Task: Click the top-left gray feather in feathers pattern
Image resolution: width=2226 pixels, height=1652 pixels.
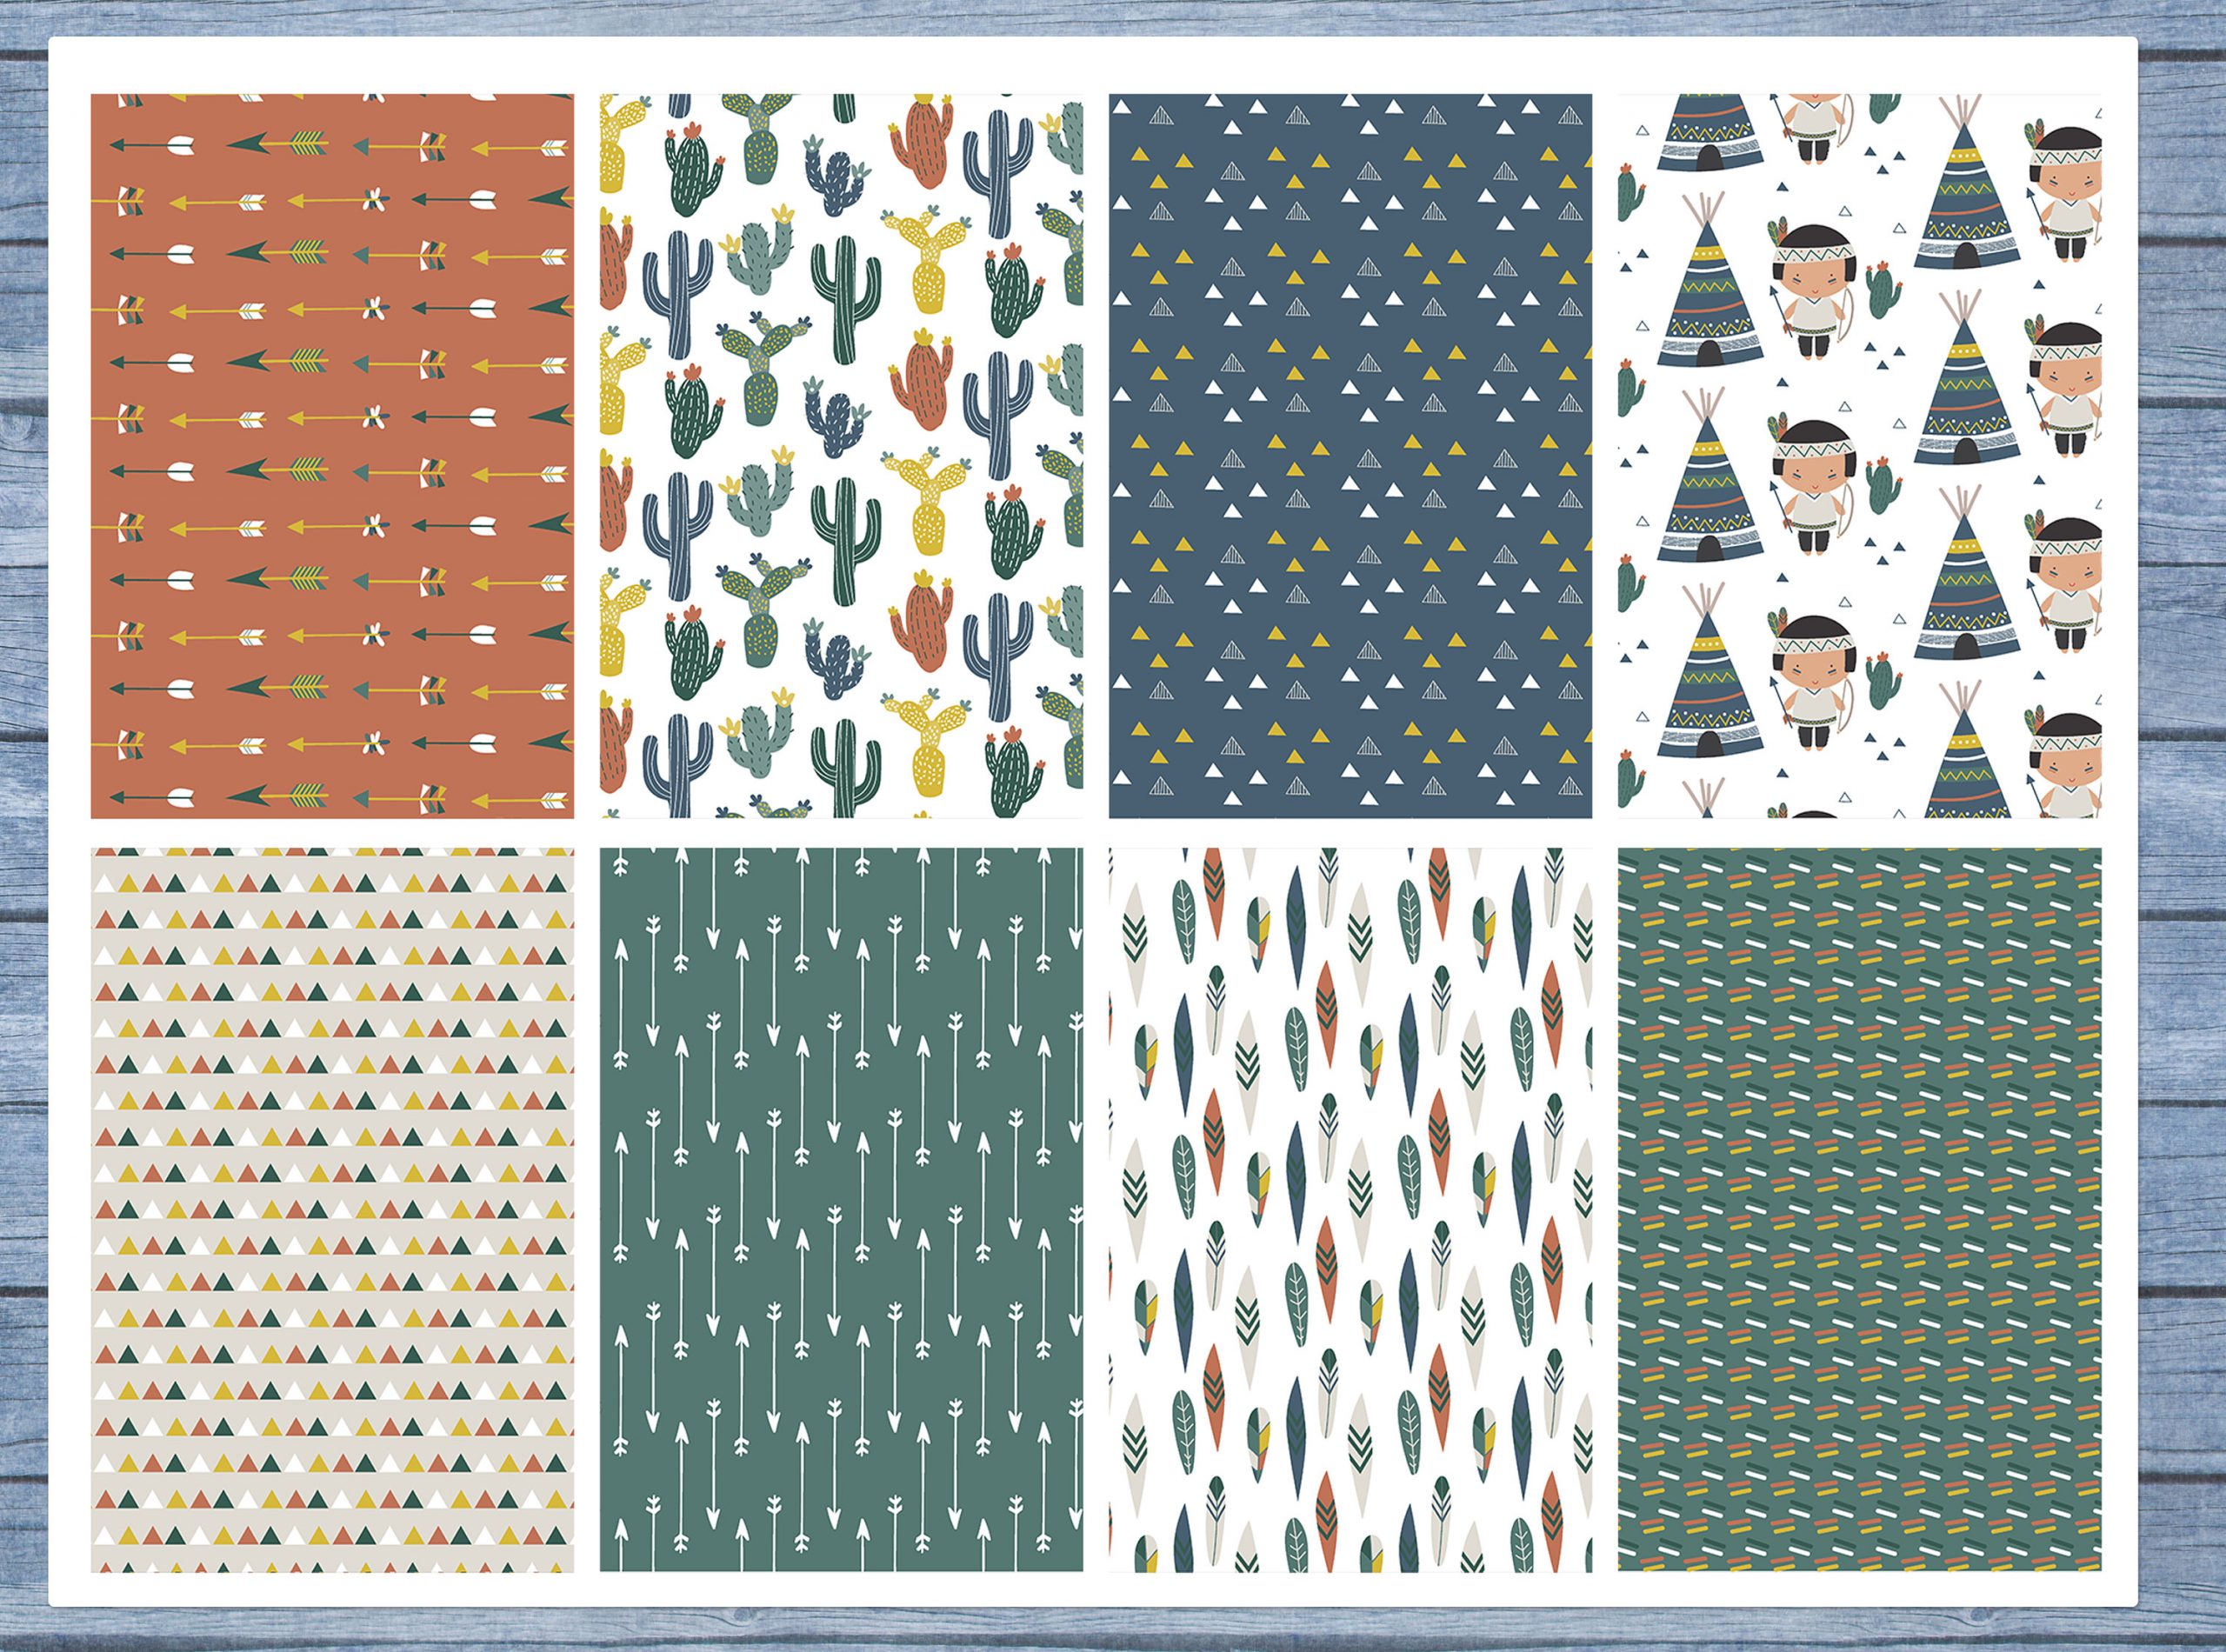Action: pyautogui.click(x=1136, y=945)
